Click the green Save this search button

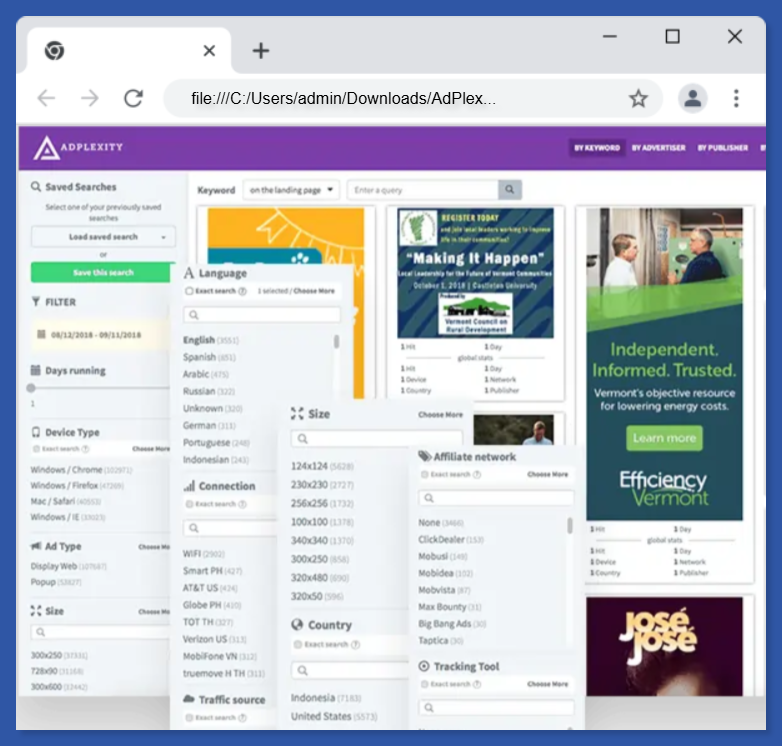point(103,272)
